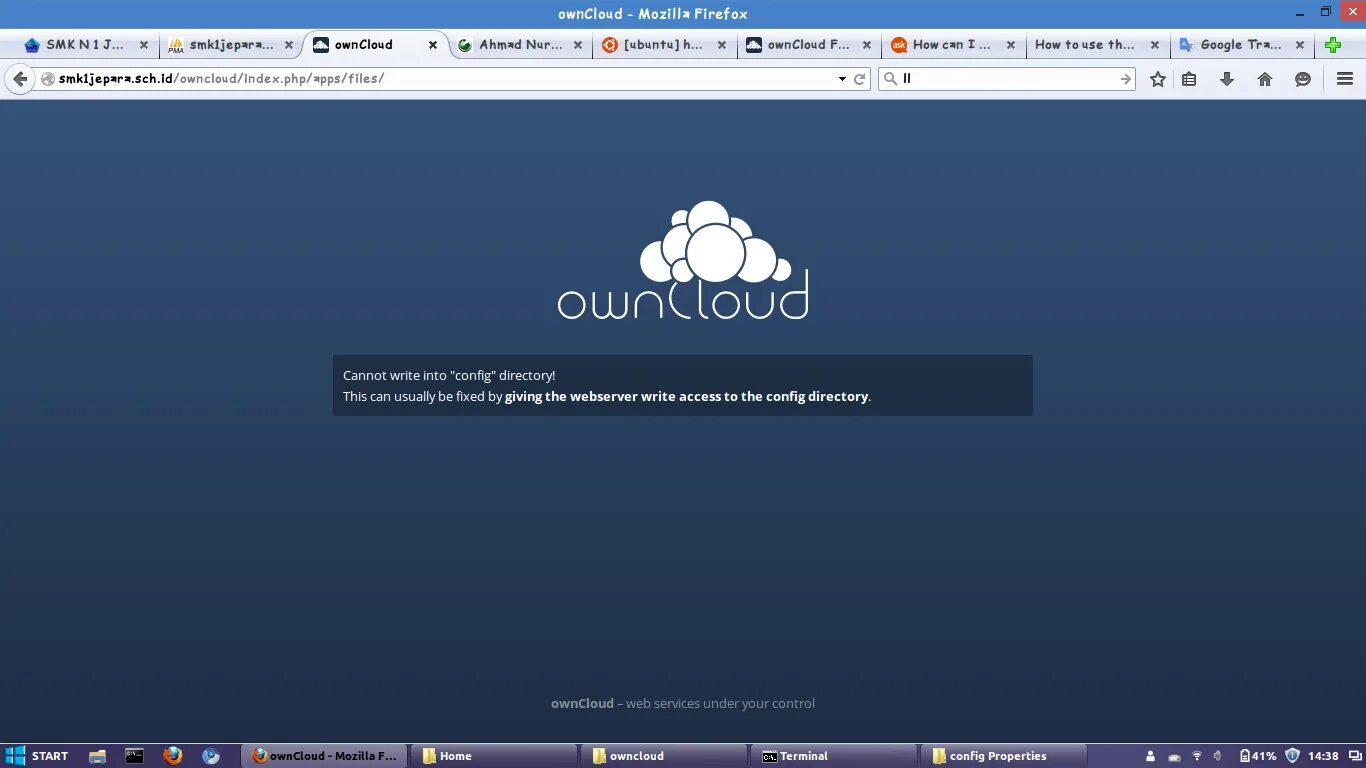Switch to the SMK N 1 J... tab
Screen dimensions: 1366x768
(86, 45)
